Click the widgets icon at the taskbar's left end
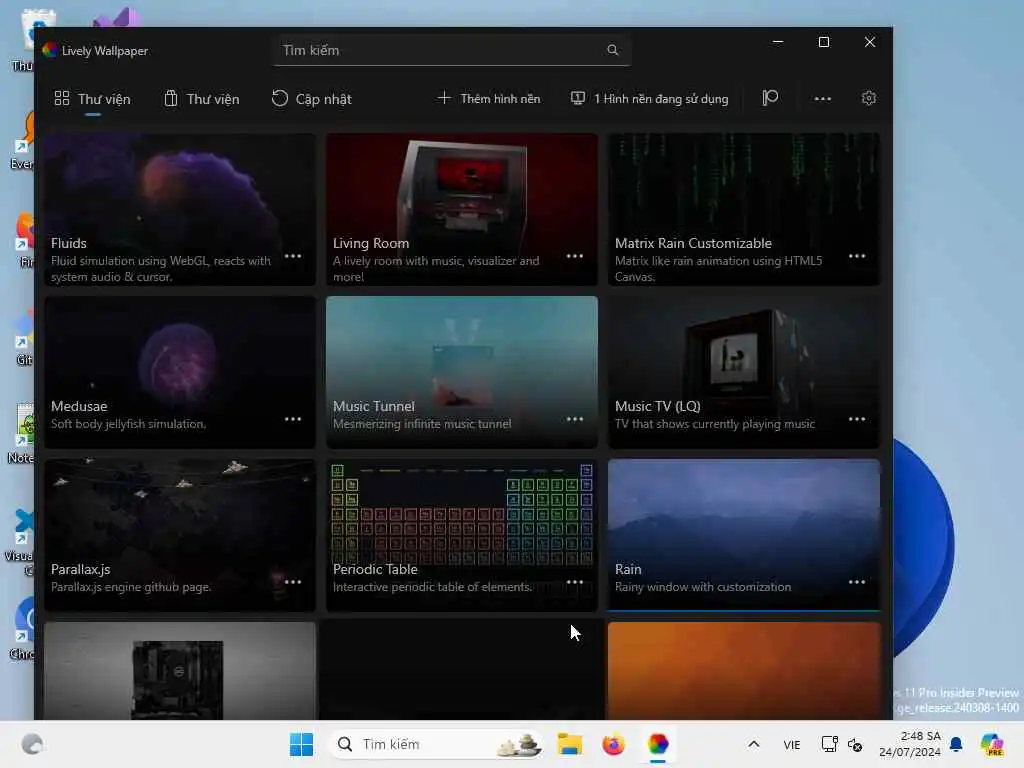This screenshot has width=1024, height=768. click(32, 744)
